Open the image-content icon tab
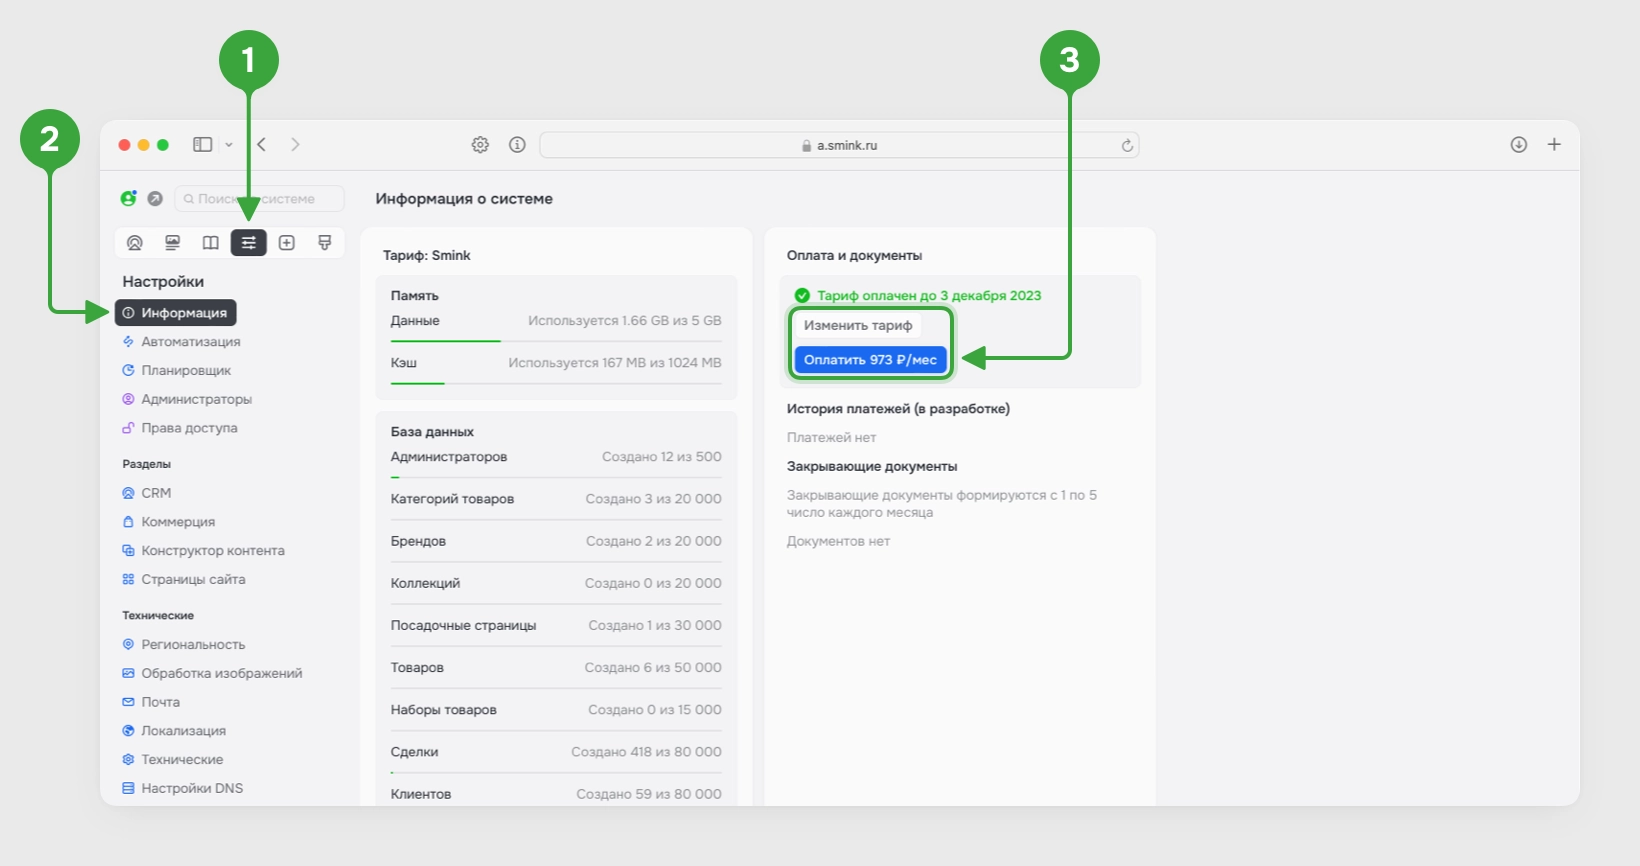 [x=173, y=243]
